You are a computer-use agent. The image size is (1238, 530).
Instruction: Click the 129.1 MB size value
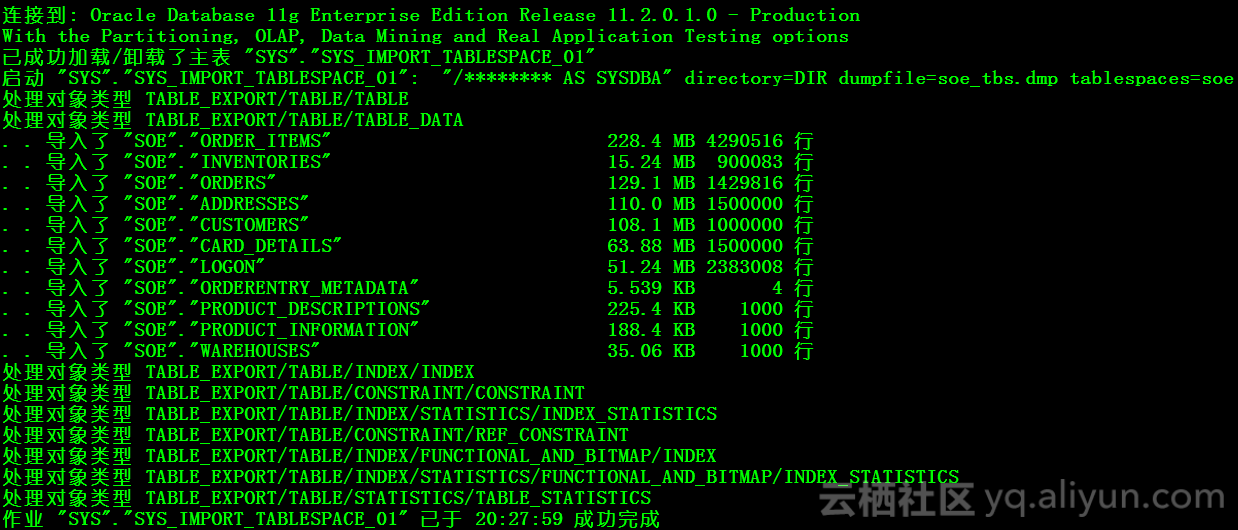[x=651, y=183]
